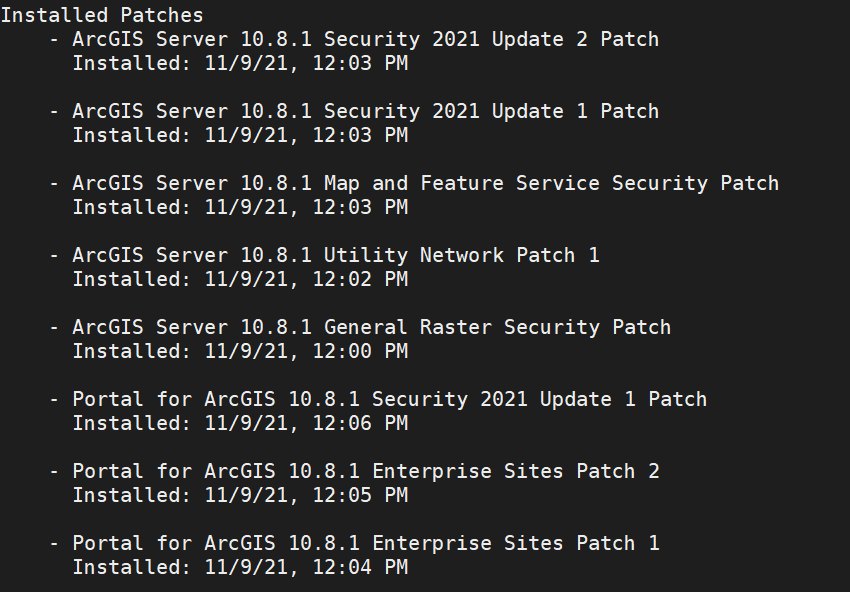Image resolution: width=850 pixels, height=592 pixels.
Task: Click the Installed Patches heading text
Action: click(x=102, y=15)
